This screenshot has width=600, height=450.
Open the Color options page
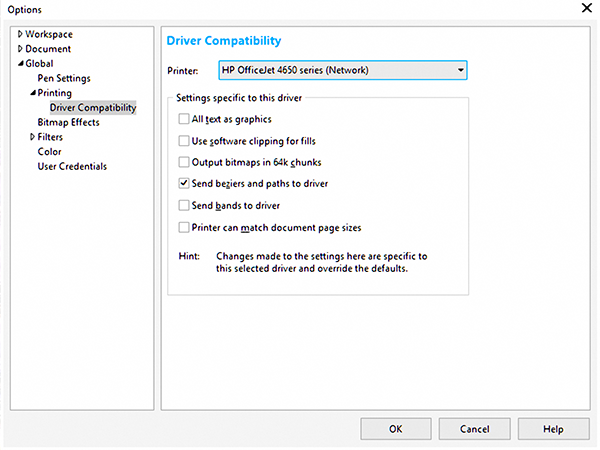(x=49, y=152)
